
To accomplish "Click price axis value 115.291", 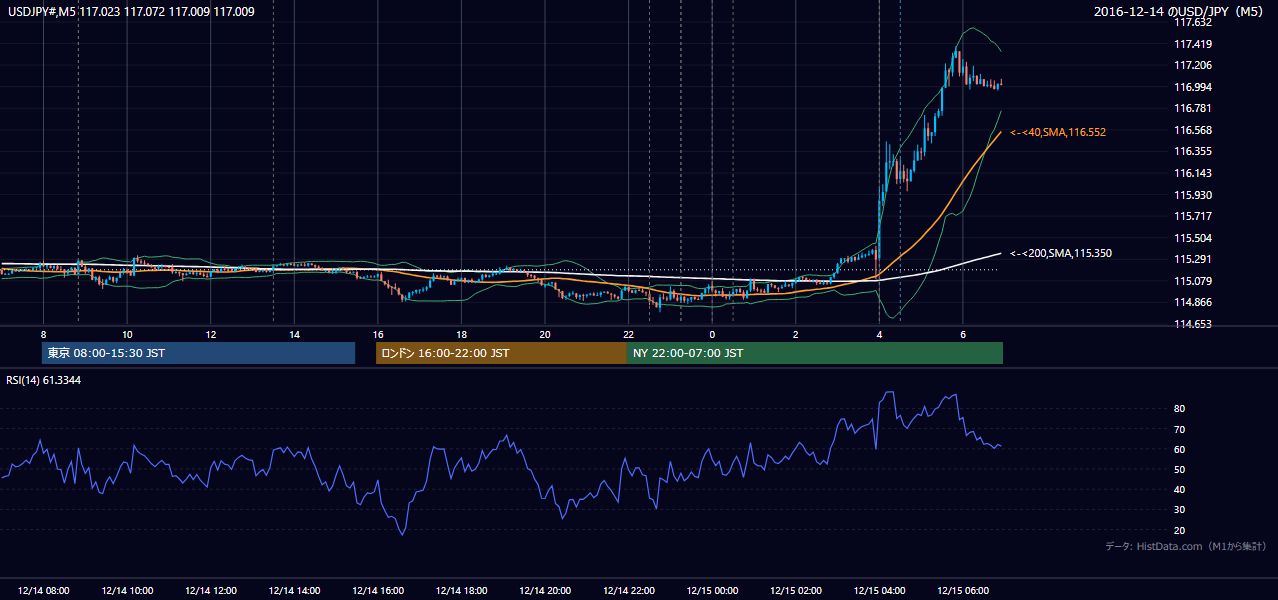I will (1194, 259).
